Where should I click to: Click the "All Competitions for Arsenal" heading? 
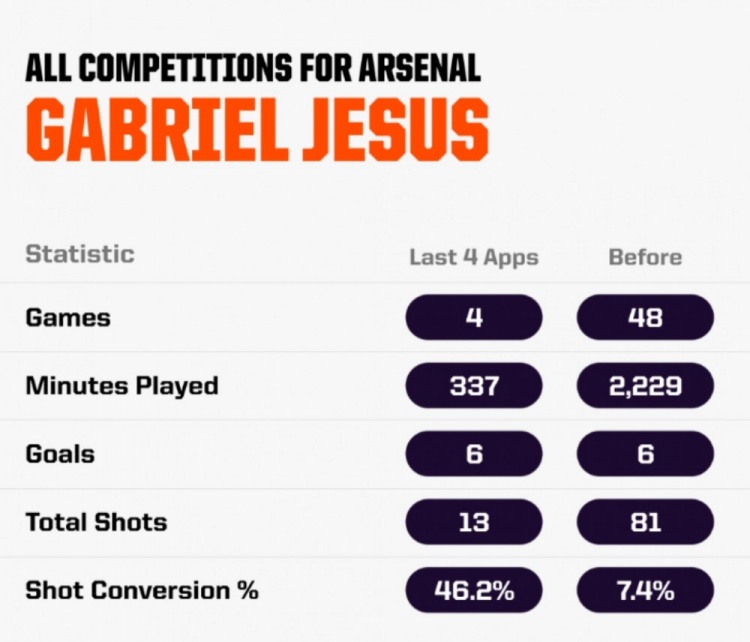click(x=252, y=68)
